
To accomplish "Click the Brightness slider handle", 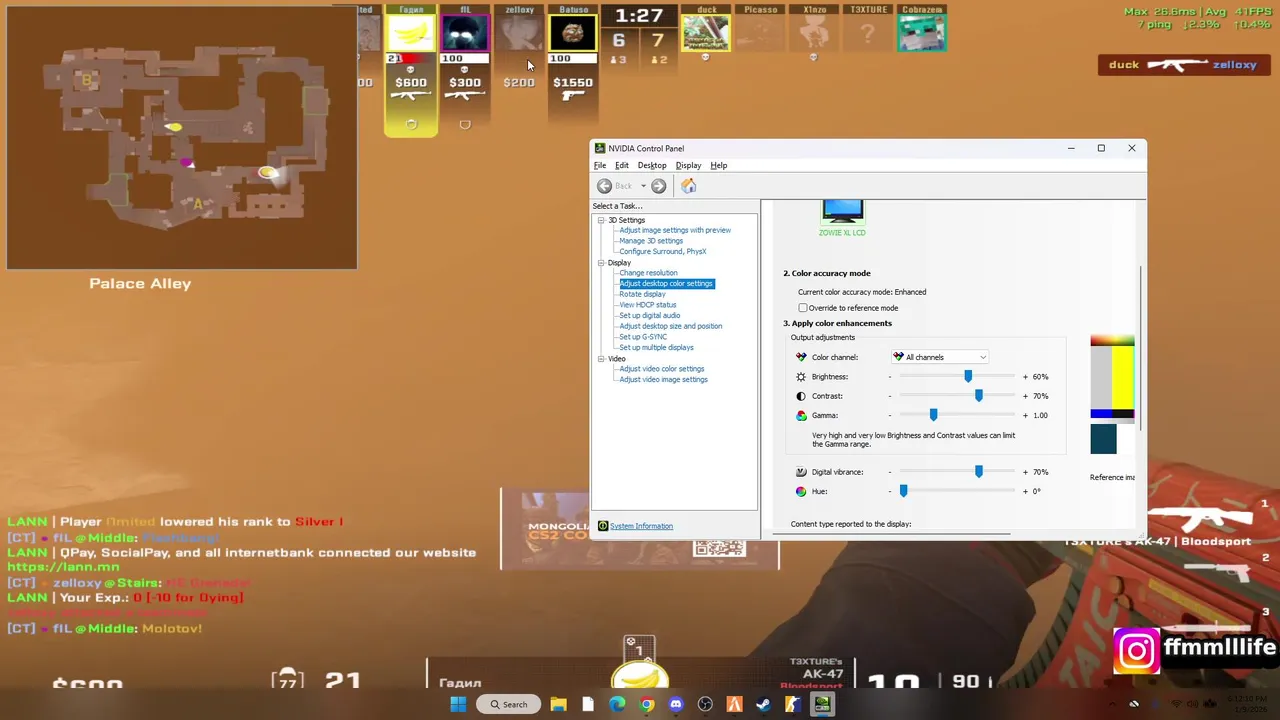I will tap(968, 377).
